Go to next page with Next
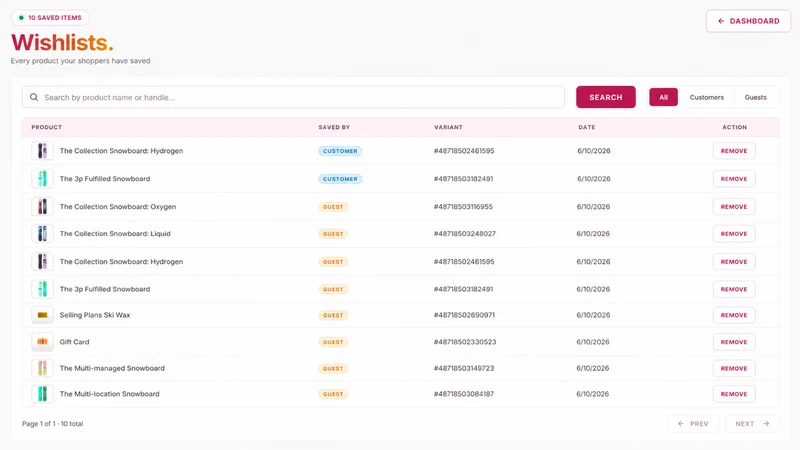800x450 pixels. pyautogui.click(x=752, y=423)
